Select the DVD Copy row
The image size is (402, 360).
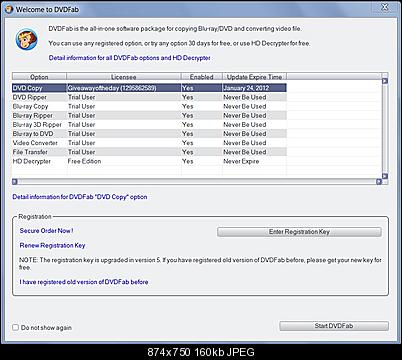tap(149, 88)
